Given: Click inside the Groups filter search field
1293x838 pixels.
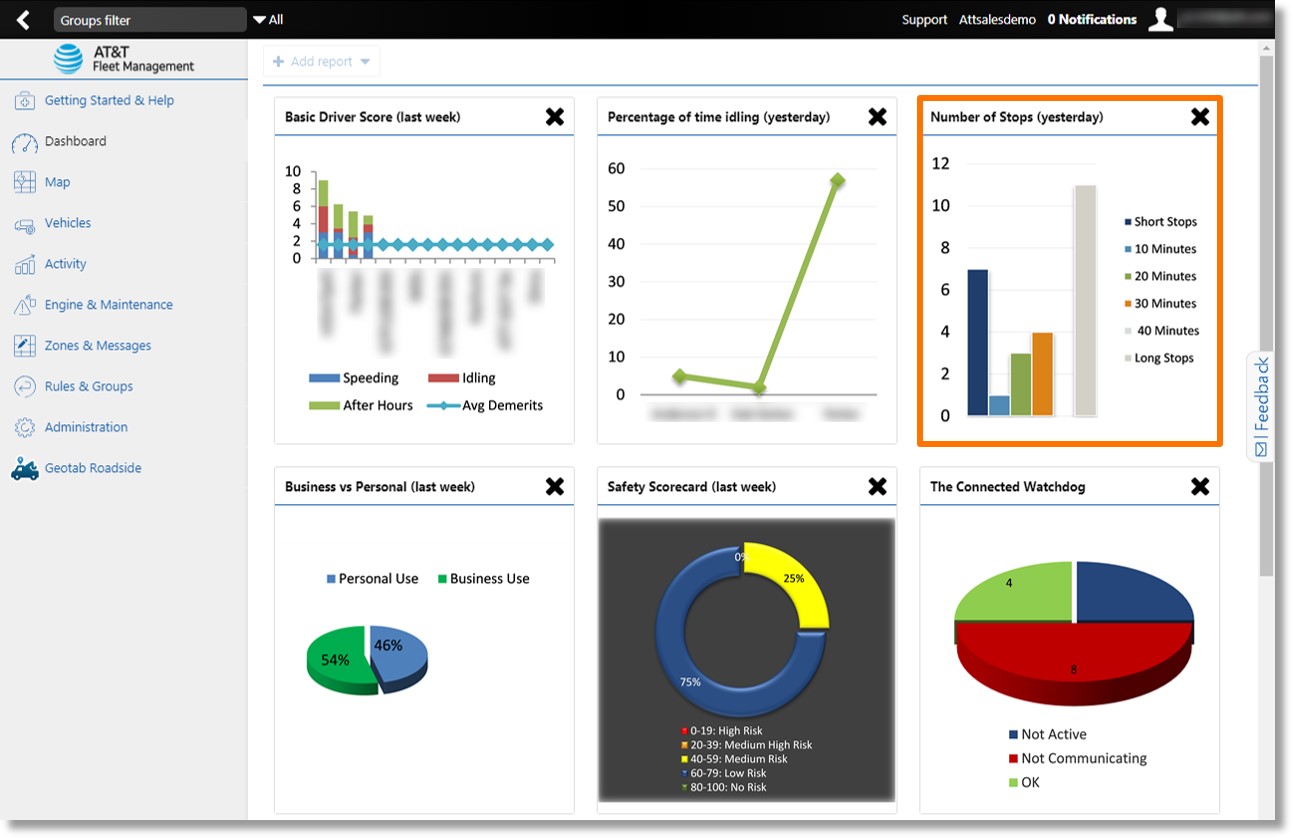Looking at the screenshot, I should pos(148,18).
